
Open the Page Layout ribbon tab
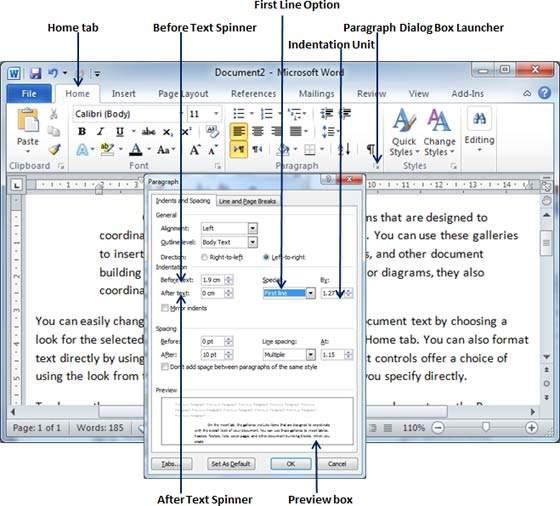pyautogui.click(x=183, y=94)
